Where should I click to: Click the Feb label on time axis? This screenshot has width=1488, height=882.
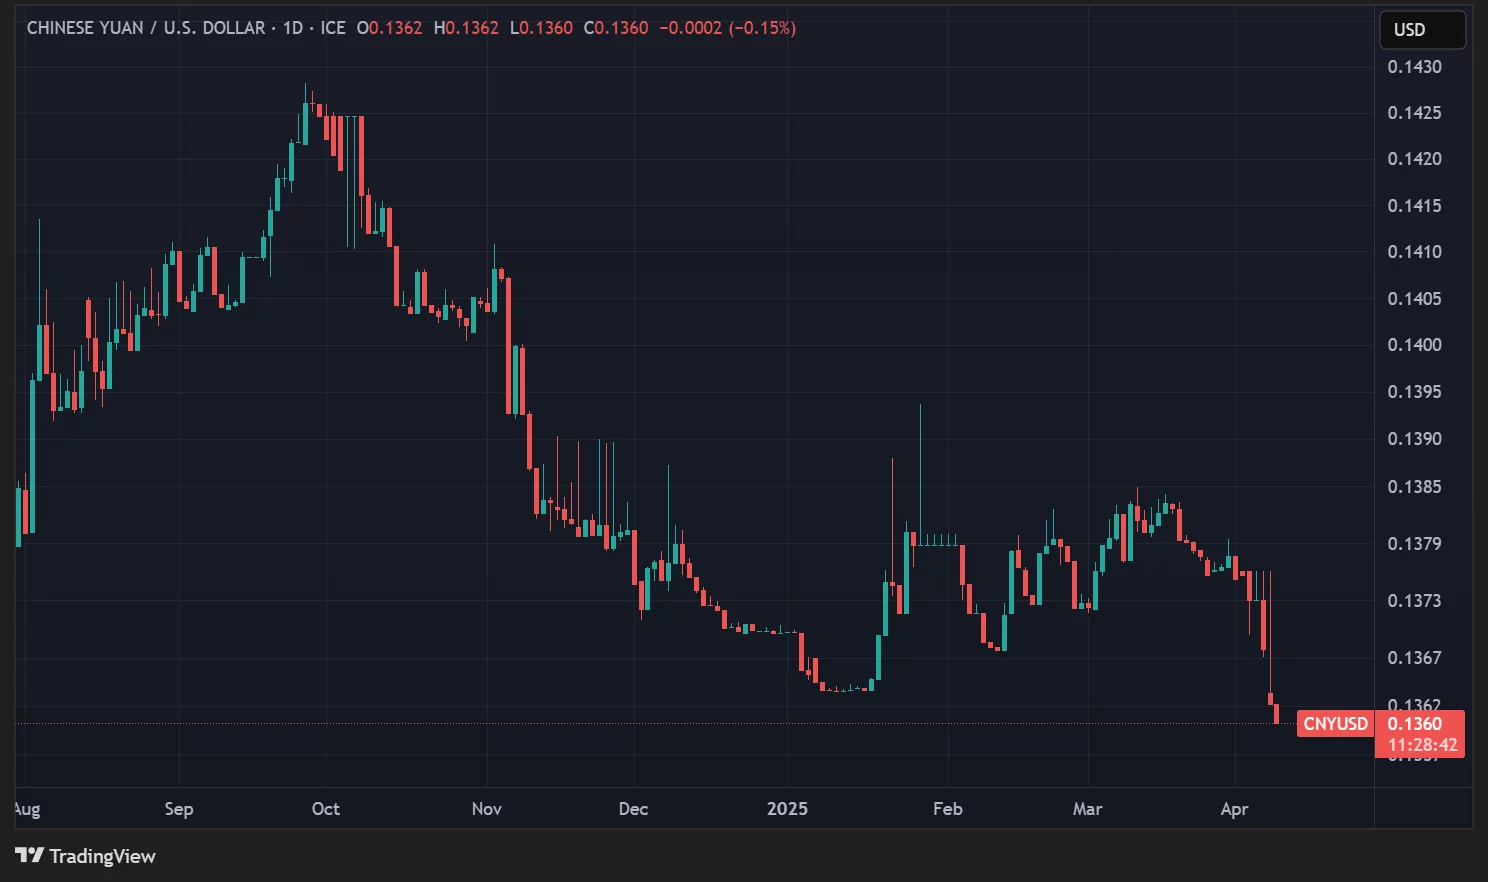[947, 809]
